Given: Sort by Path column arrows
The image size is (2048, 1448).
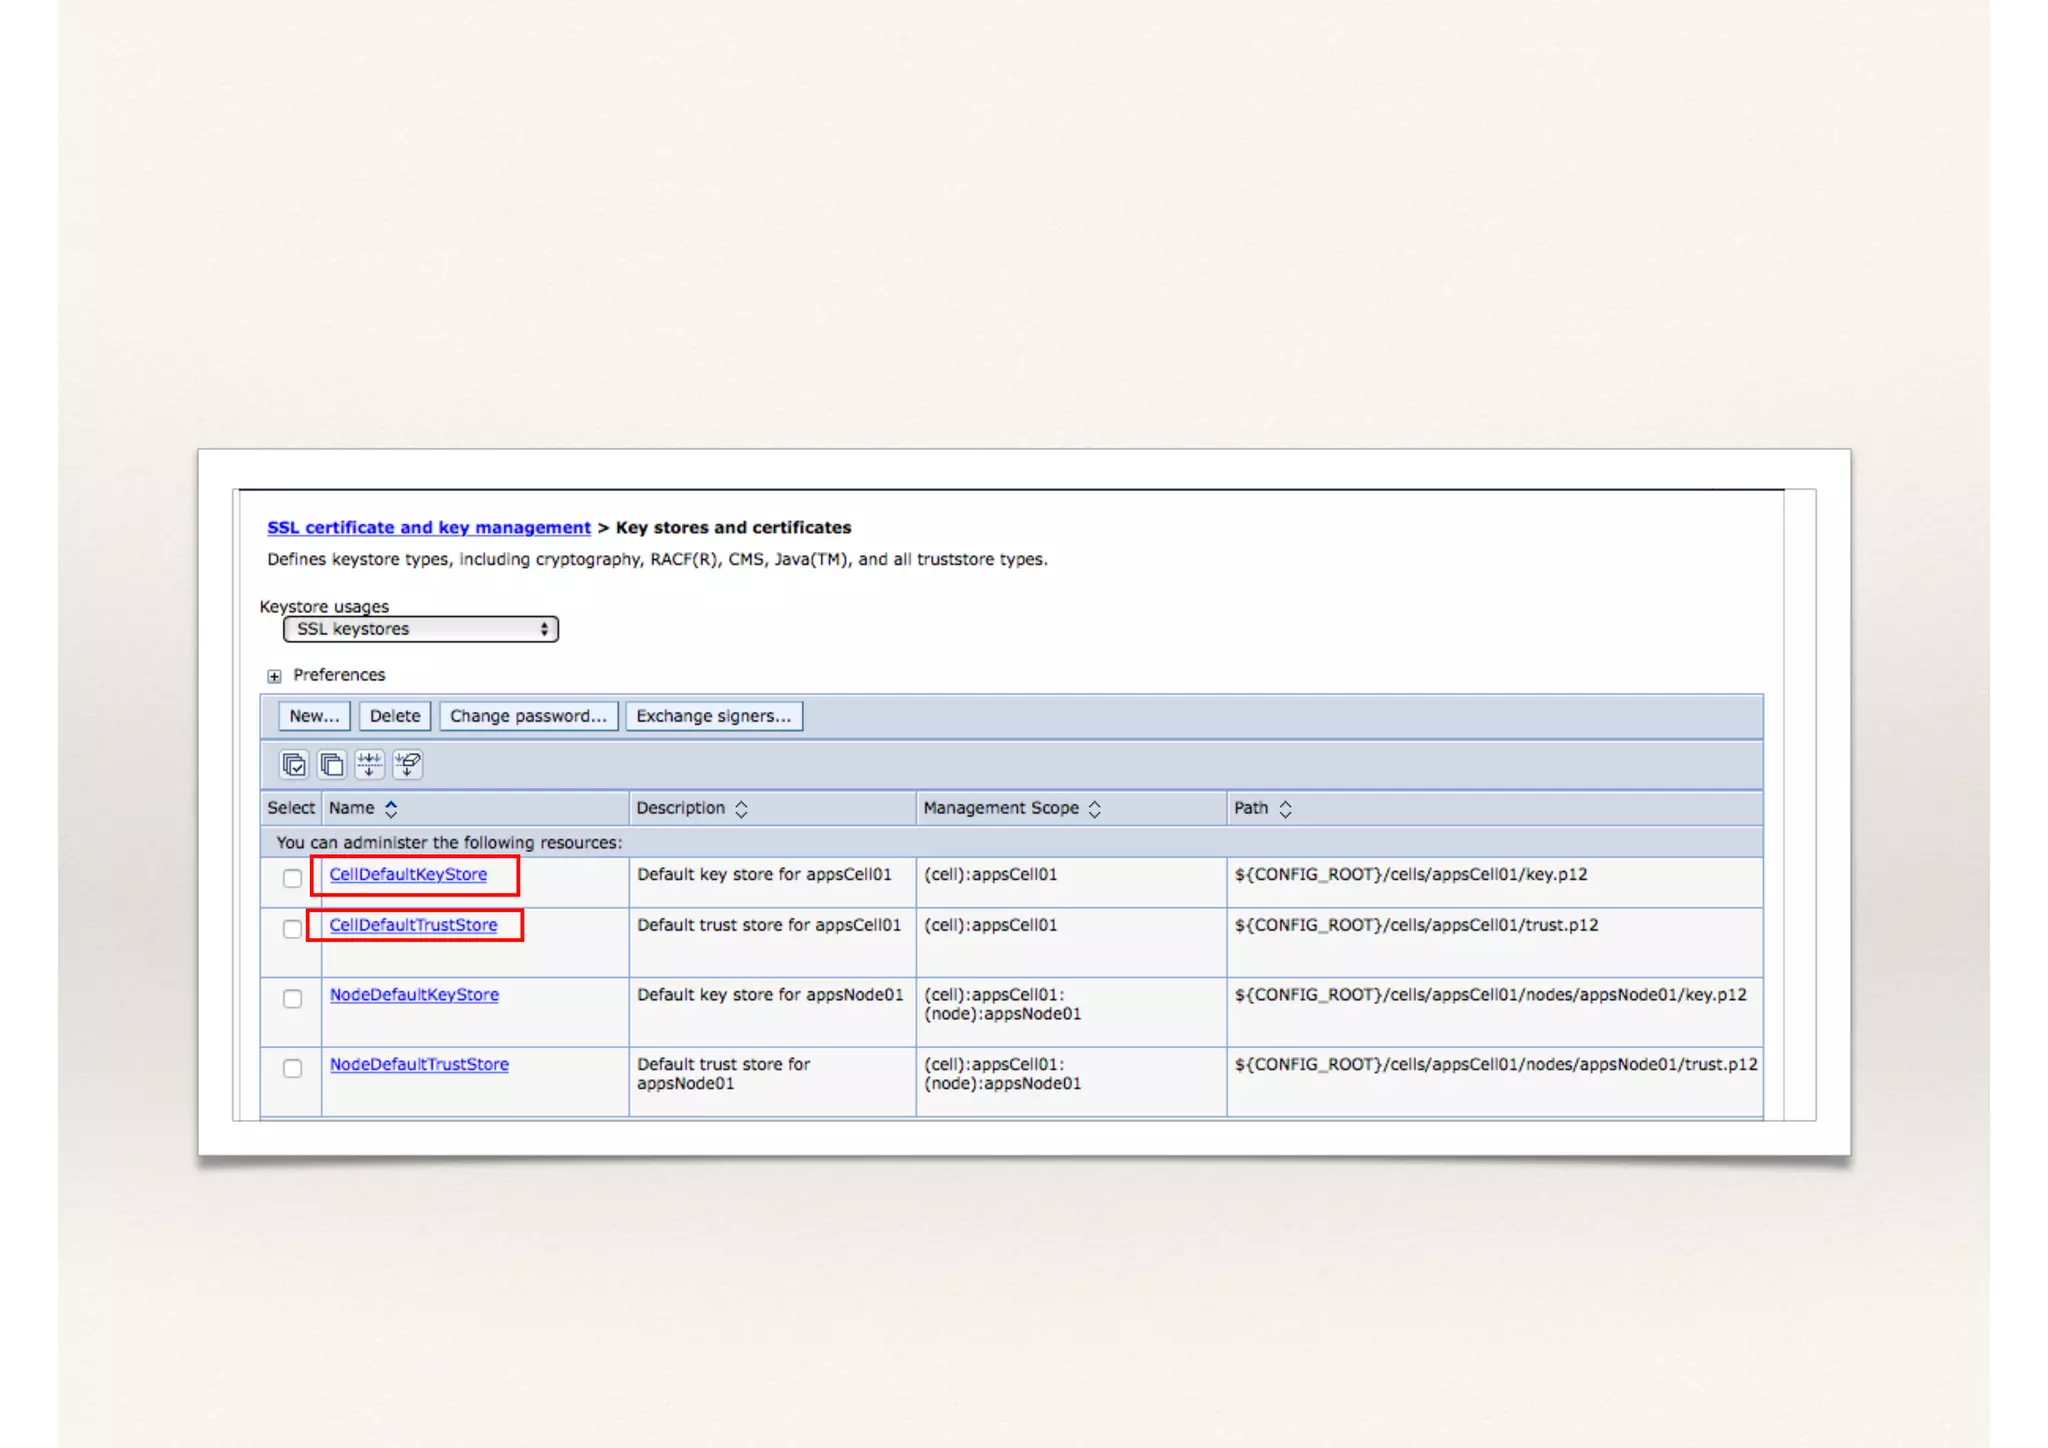Looking at the screenshot, I should pyautogui.click(x=1285, y=809).
